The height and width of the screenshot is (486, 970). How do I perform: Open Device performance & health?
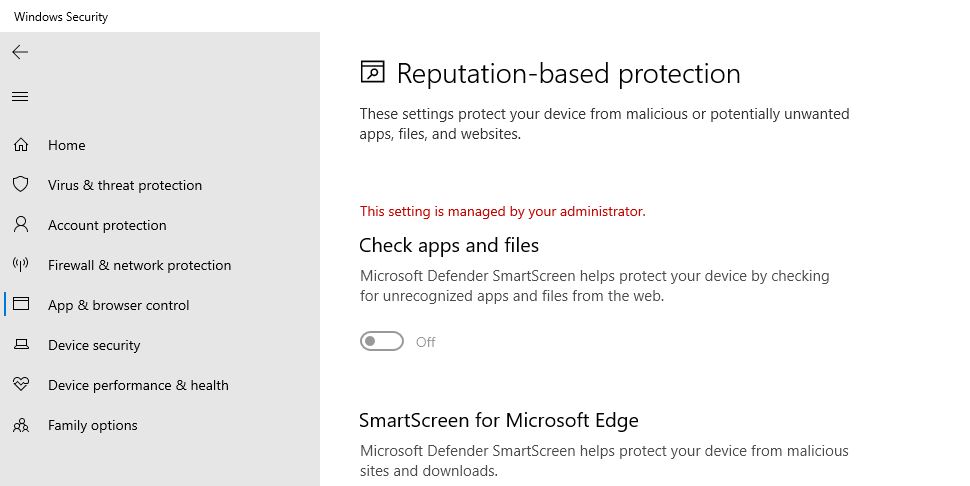[139, 385]
